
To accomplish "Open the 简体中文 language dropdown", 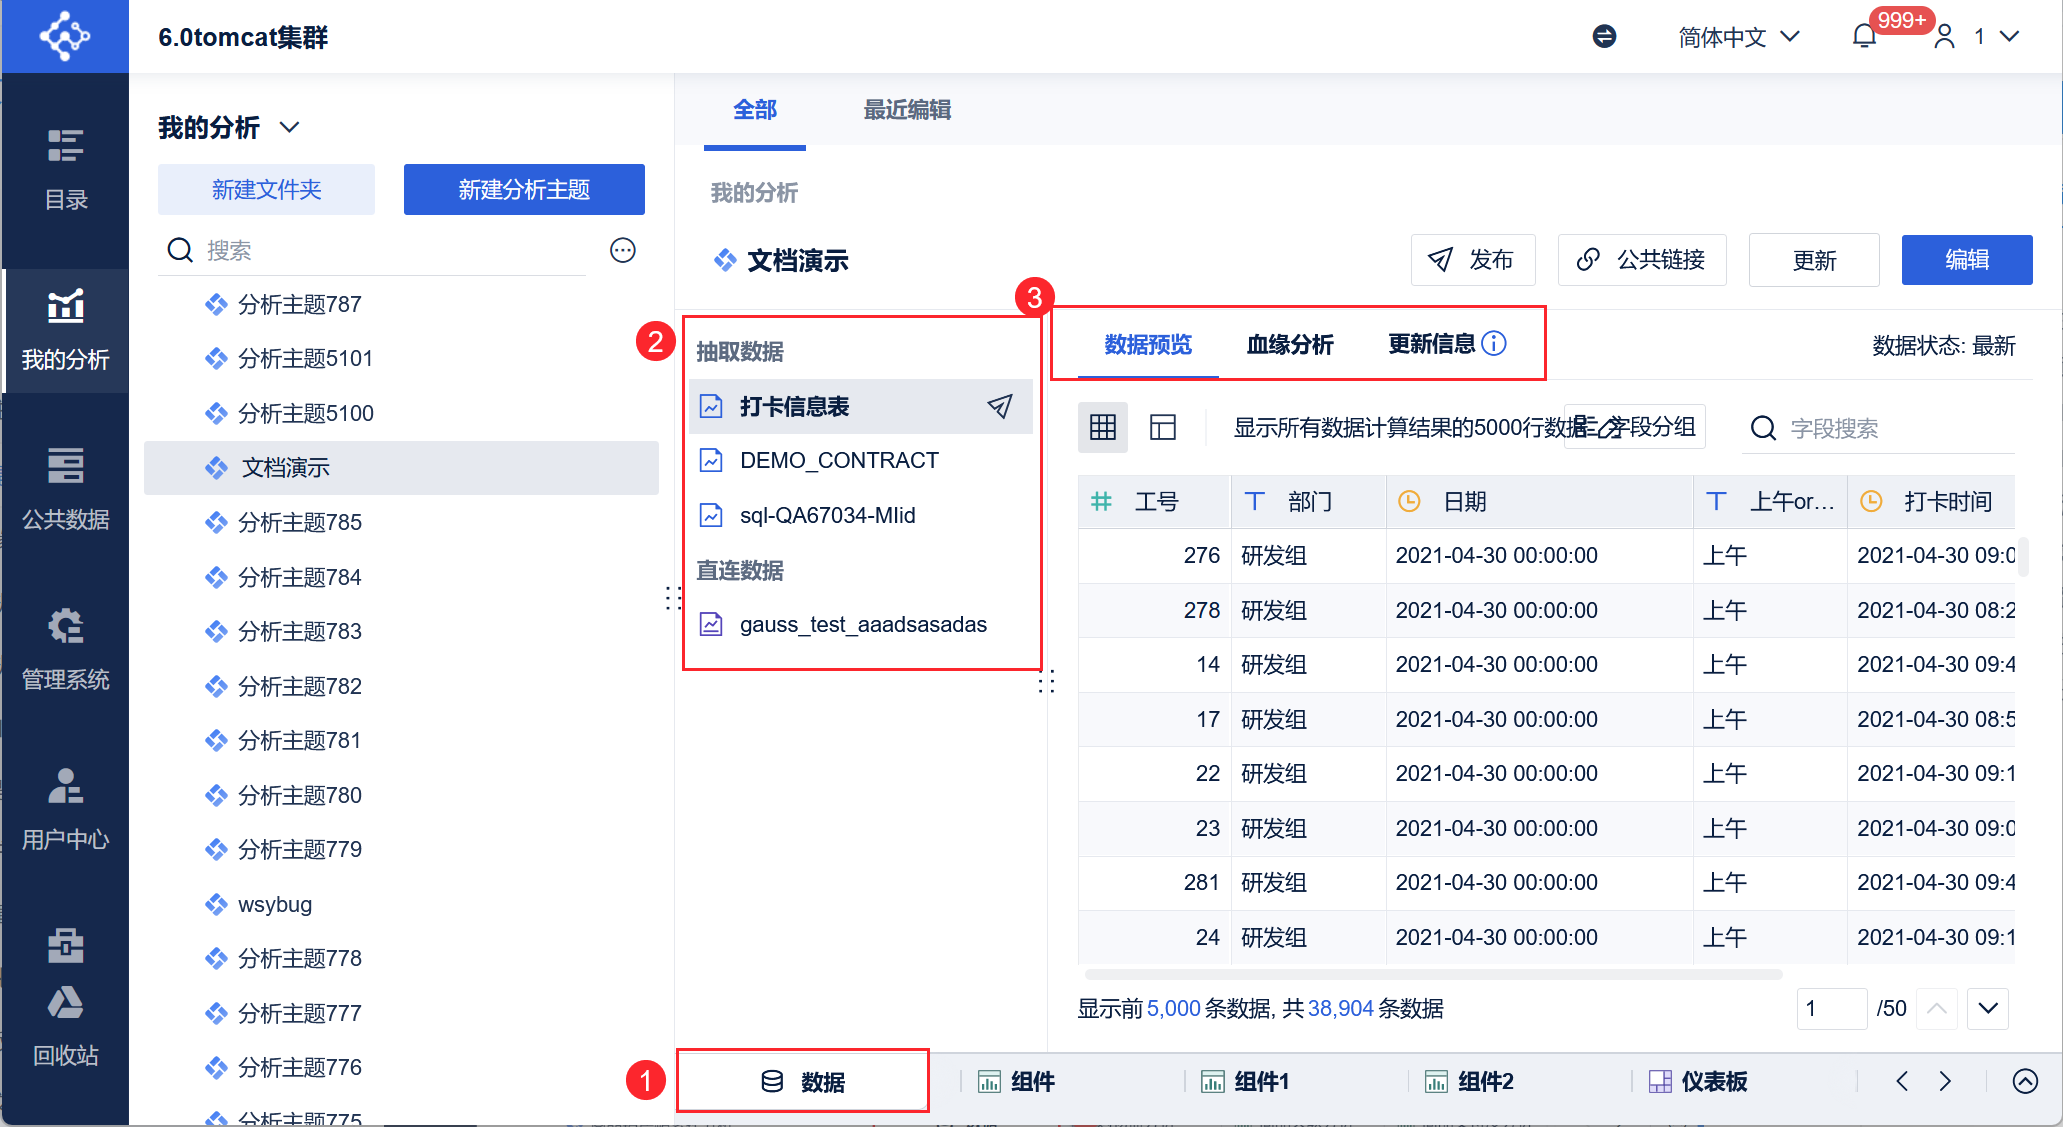I will click(x=1739, y=37).
